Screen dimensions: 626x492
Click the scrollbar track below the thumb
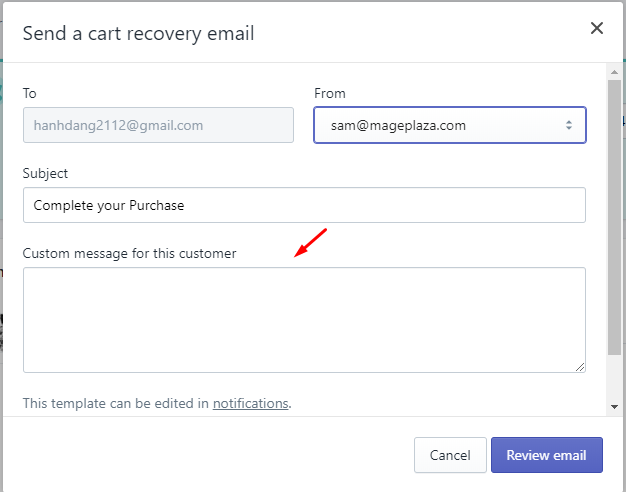click(x=614, y=378)
